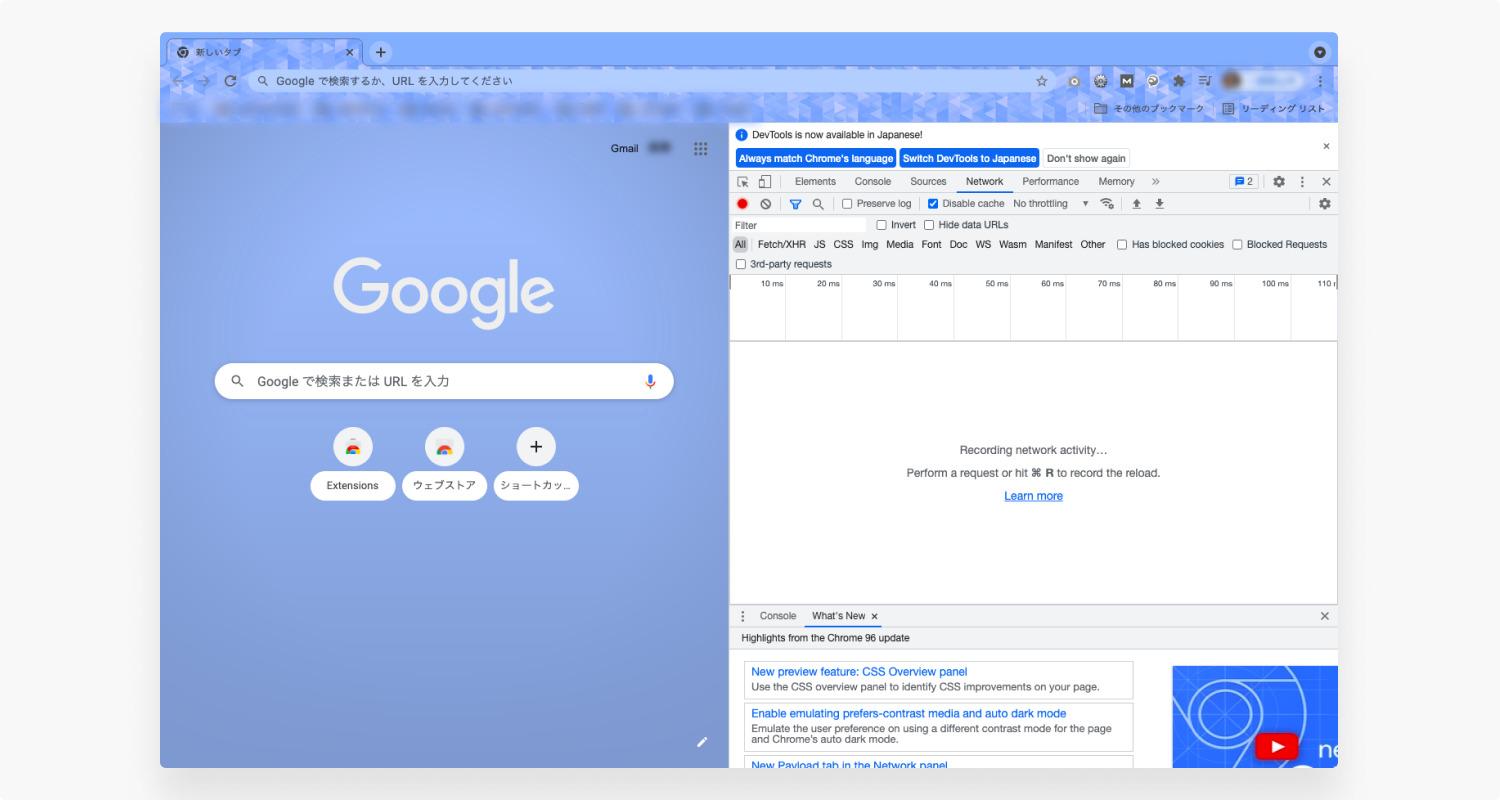Enable Blocked Requests checkbox

click(x=1237, y=245)
